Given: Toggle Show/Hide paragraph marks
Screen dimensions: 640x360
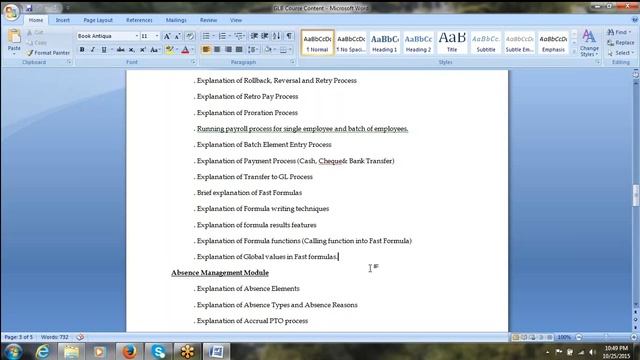Looking at the screenshot, I should pyautogui.click(x=289, y=36).
